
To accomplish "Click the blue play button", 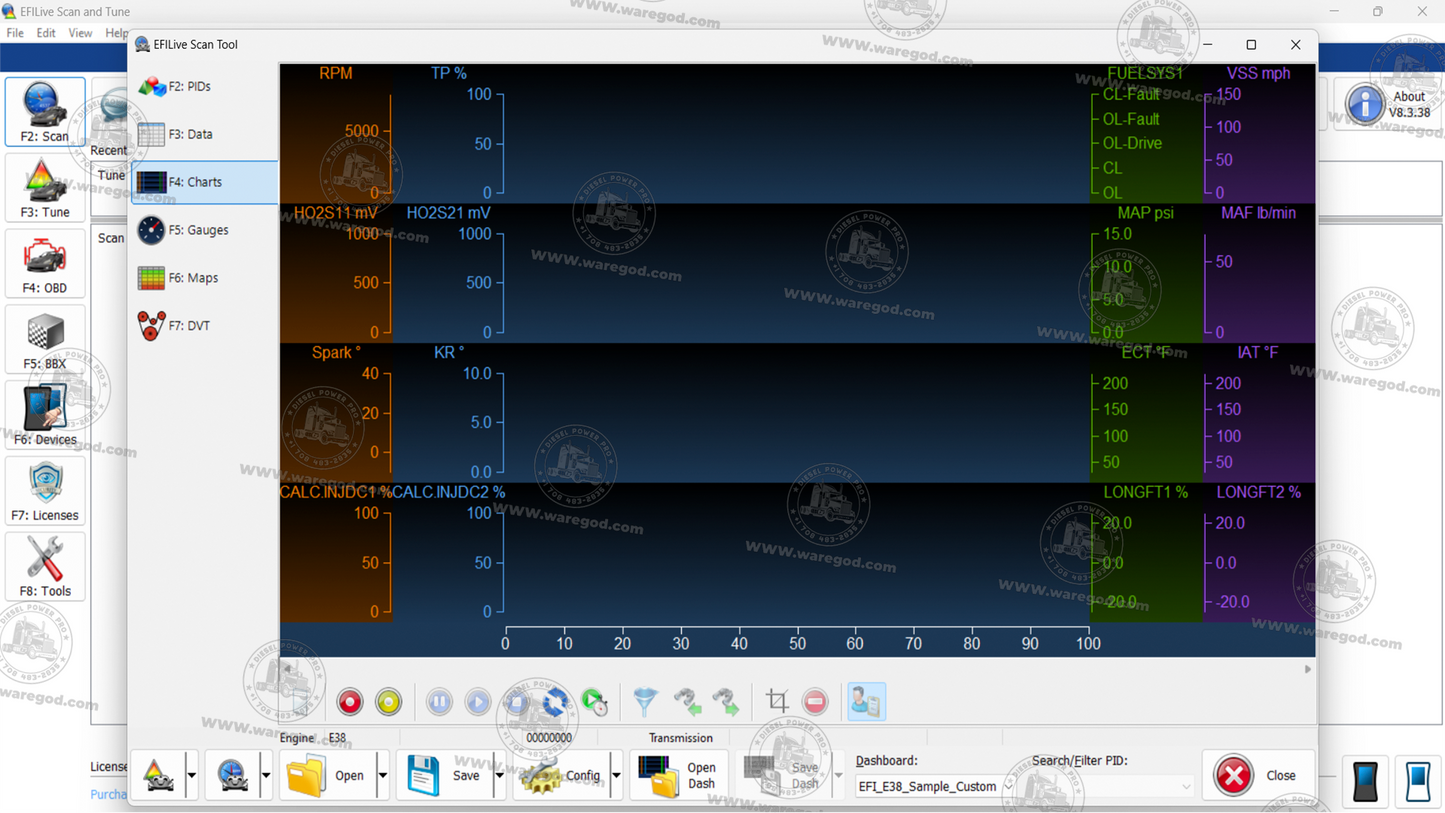I will pyautogui.click(x=478, y=702).
